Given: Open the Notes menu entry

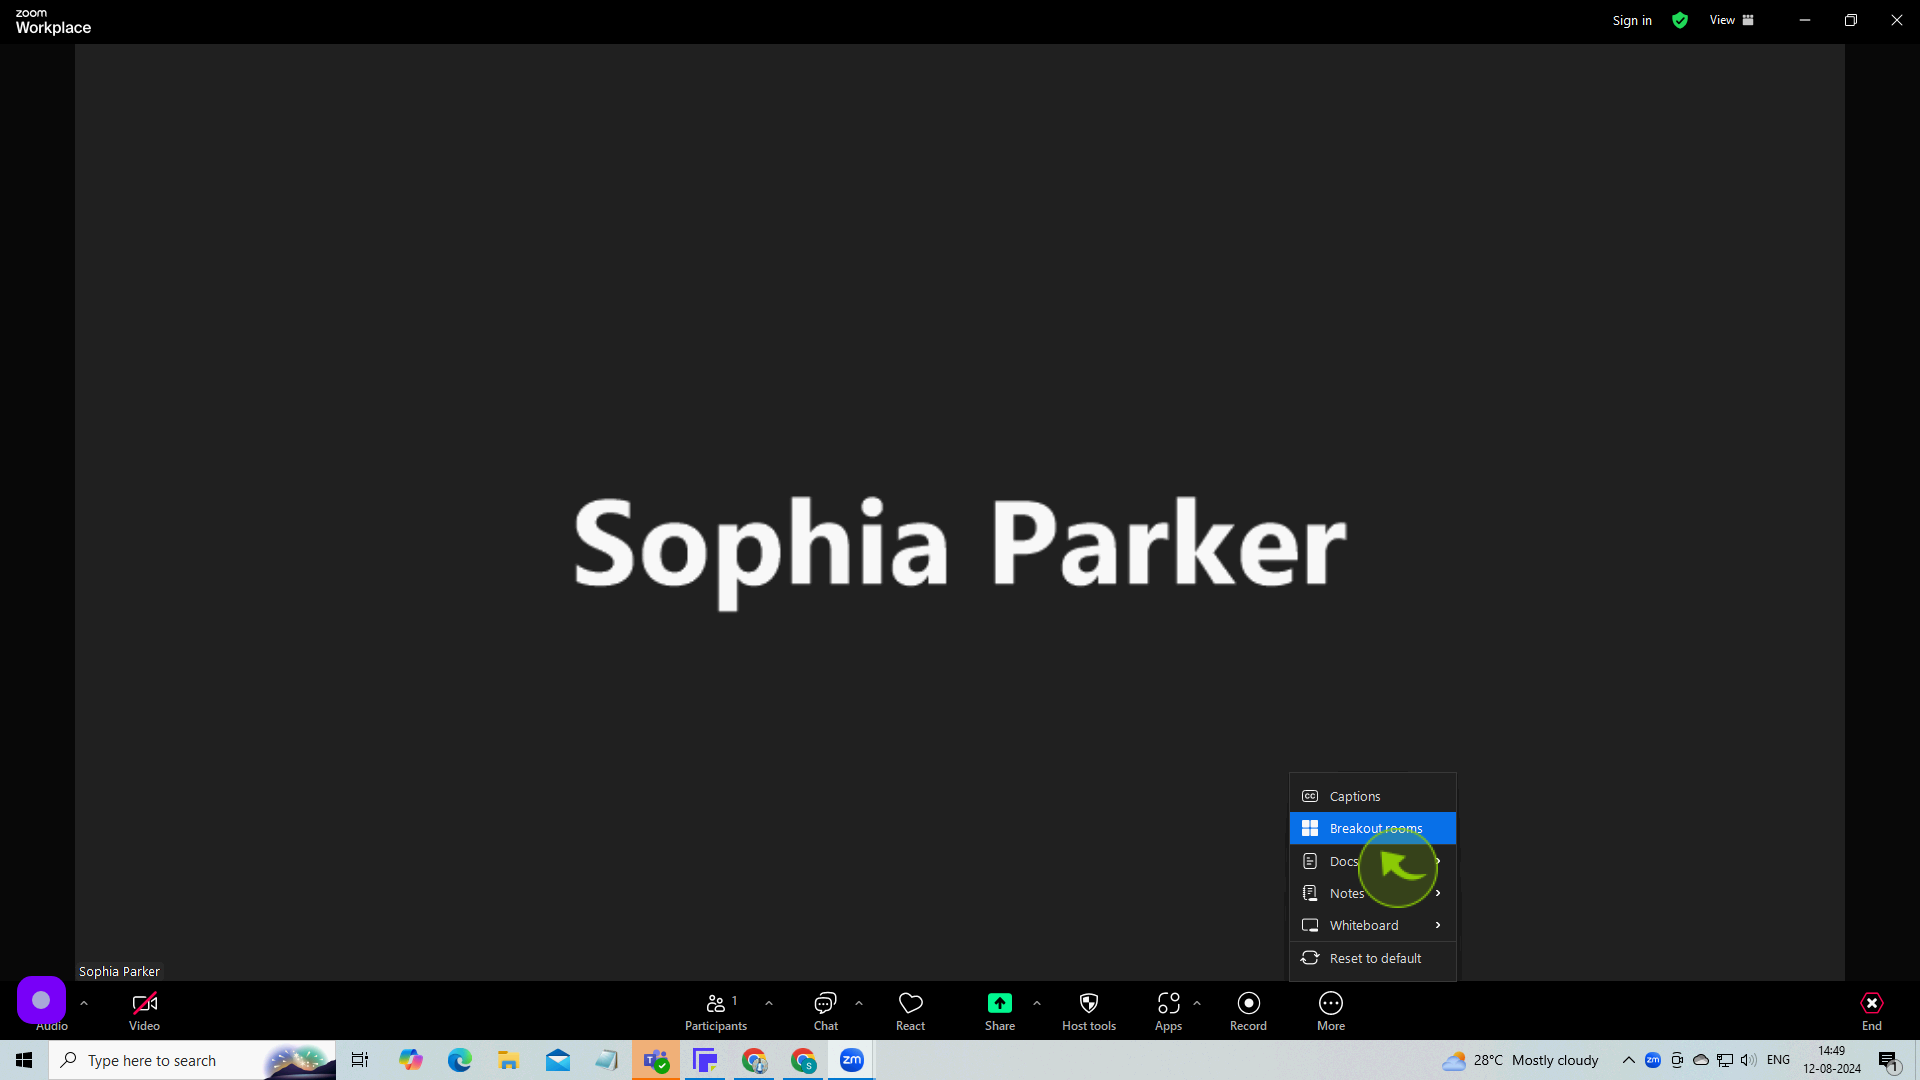Looking at the screenshot, I should tap(1372, 893).
